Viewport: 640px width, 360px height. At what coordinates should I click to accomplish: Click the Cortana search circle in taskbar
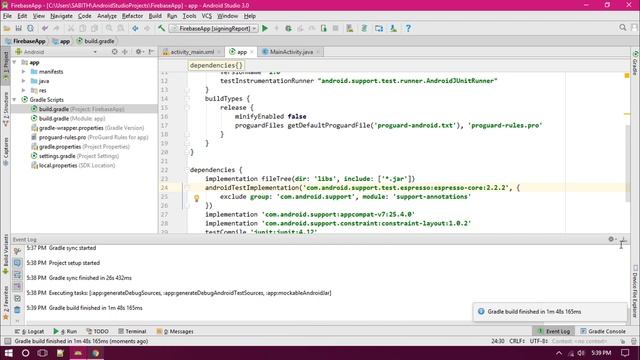[25, 353]
